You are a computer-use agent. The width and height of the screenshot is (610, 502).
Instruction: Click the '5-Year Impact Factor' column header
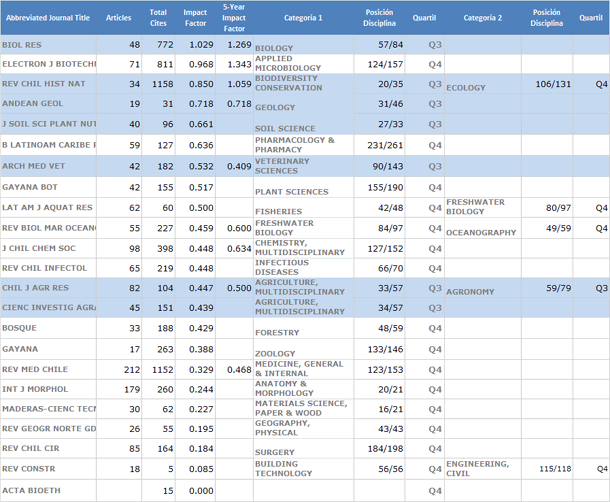click(234, 18)
